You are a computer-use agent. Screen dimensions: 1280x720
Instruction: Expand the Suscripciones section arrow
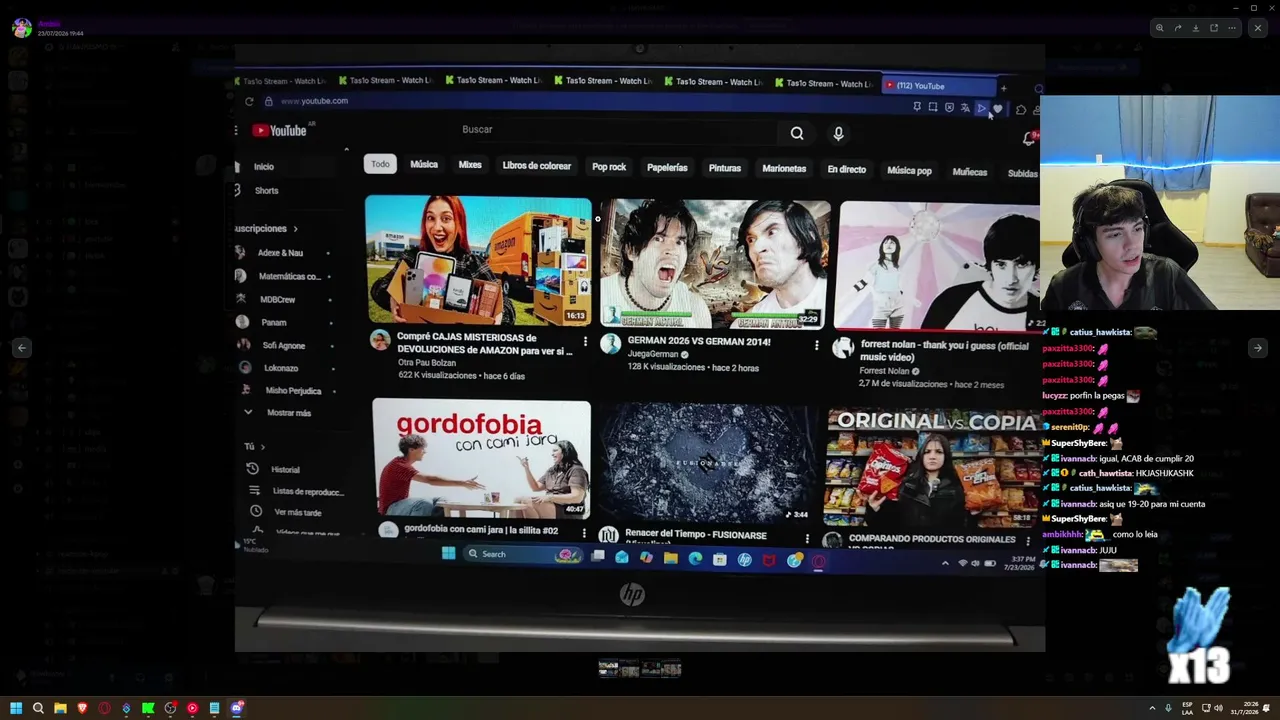[x=295, y=229]
